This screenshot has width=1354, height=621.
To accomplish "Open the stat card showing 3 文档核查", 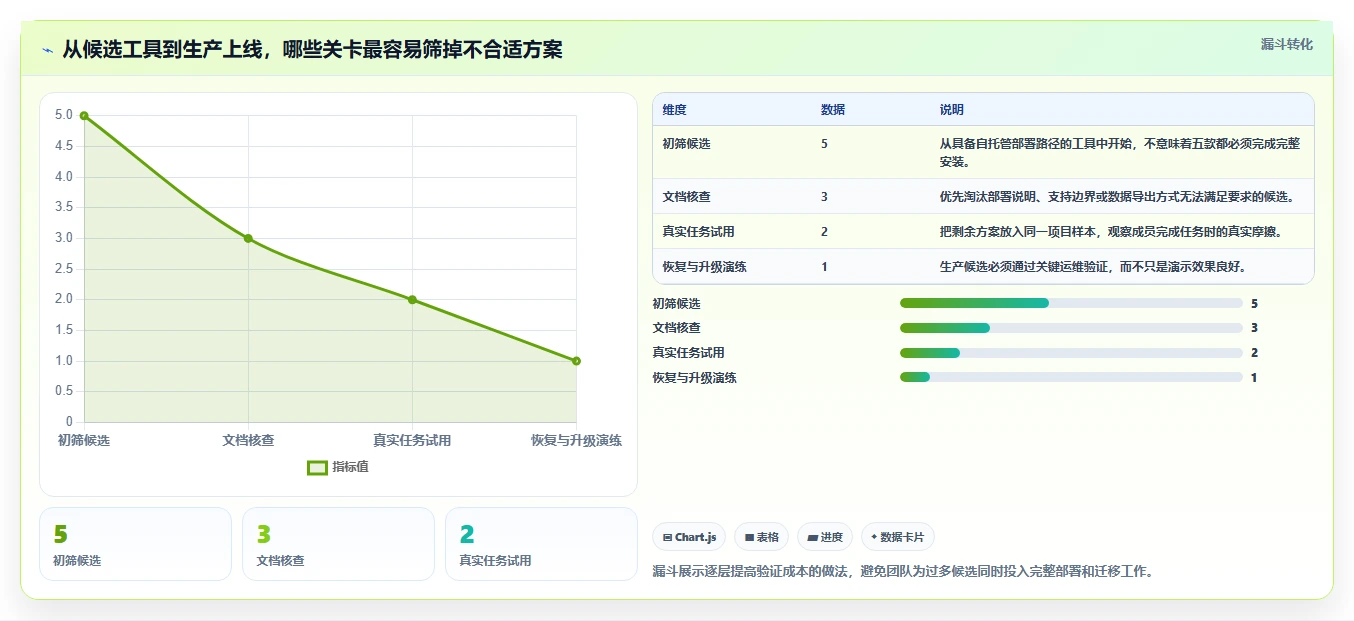I will [338, 544].
